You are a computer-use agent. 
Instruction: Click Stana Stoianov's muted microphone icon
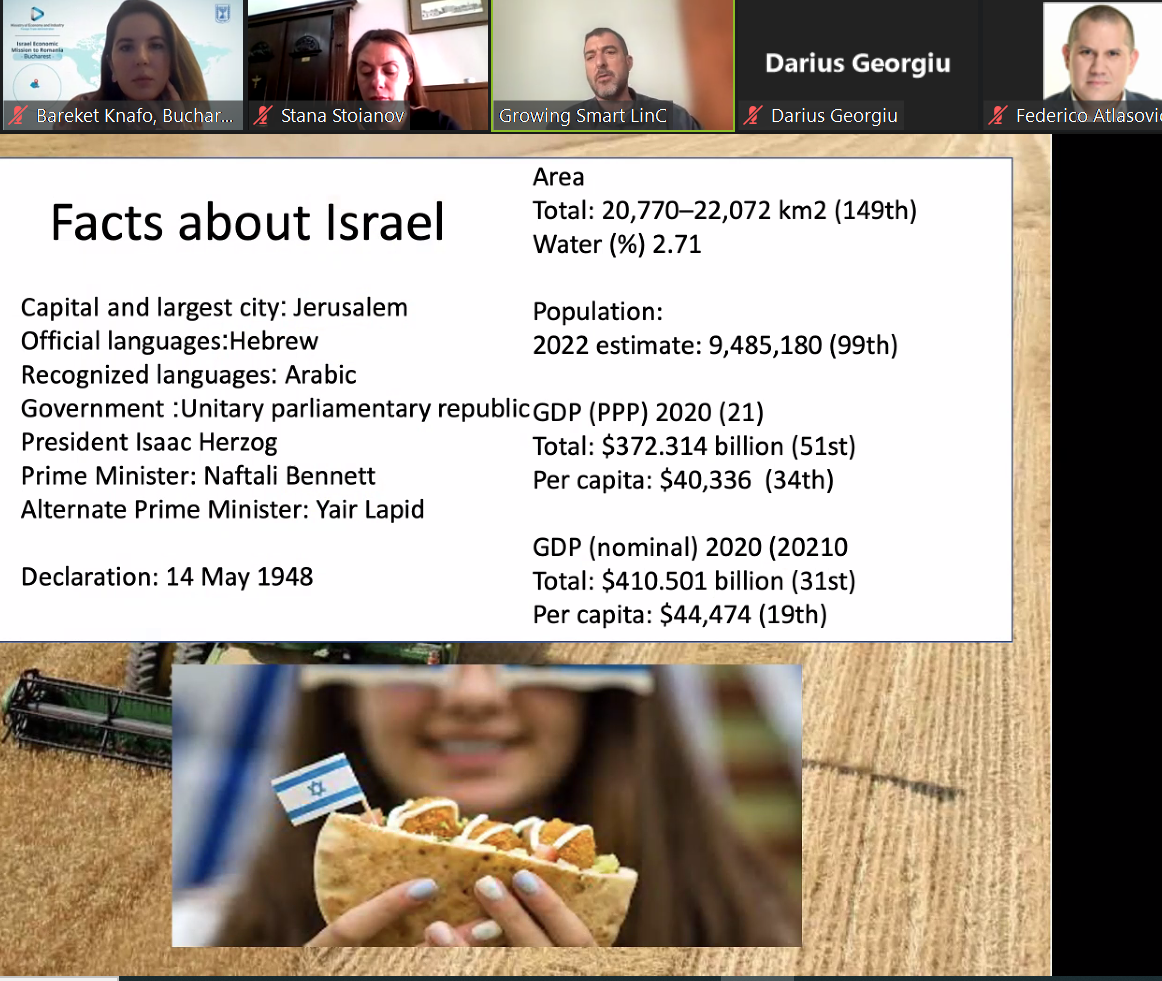(x=263, y=116)
